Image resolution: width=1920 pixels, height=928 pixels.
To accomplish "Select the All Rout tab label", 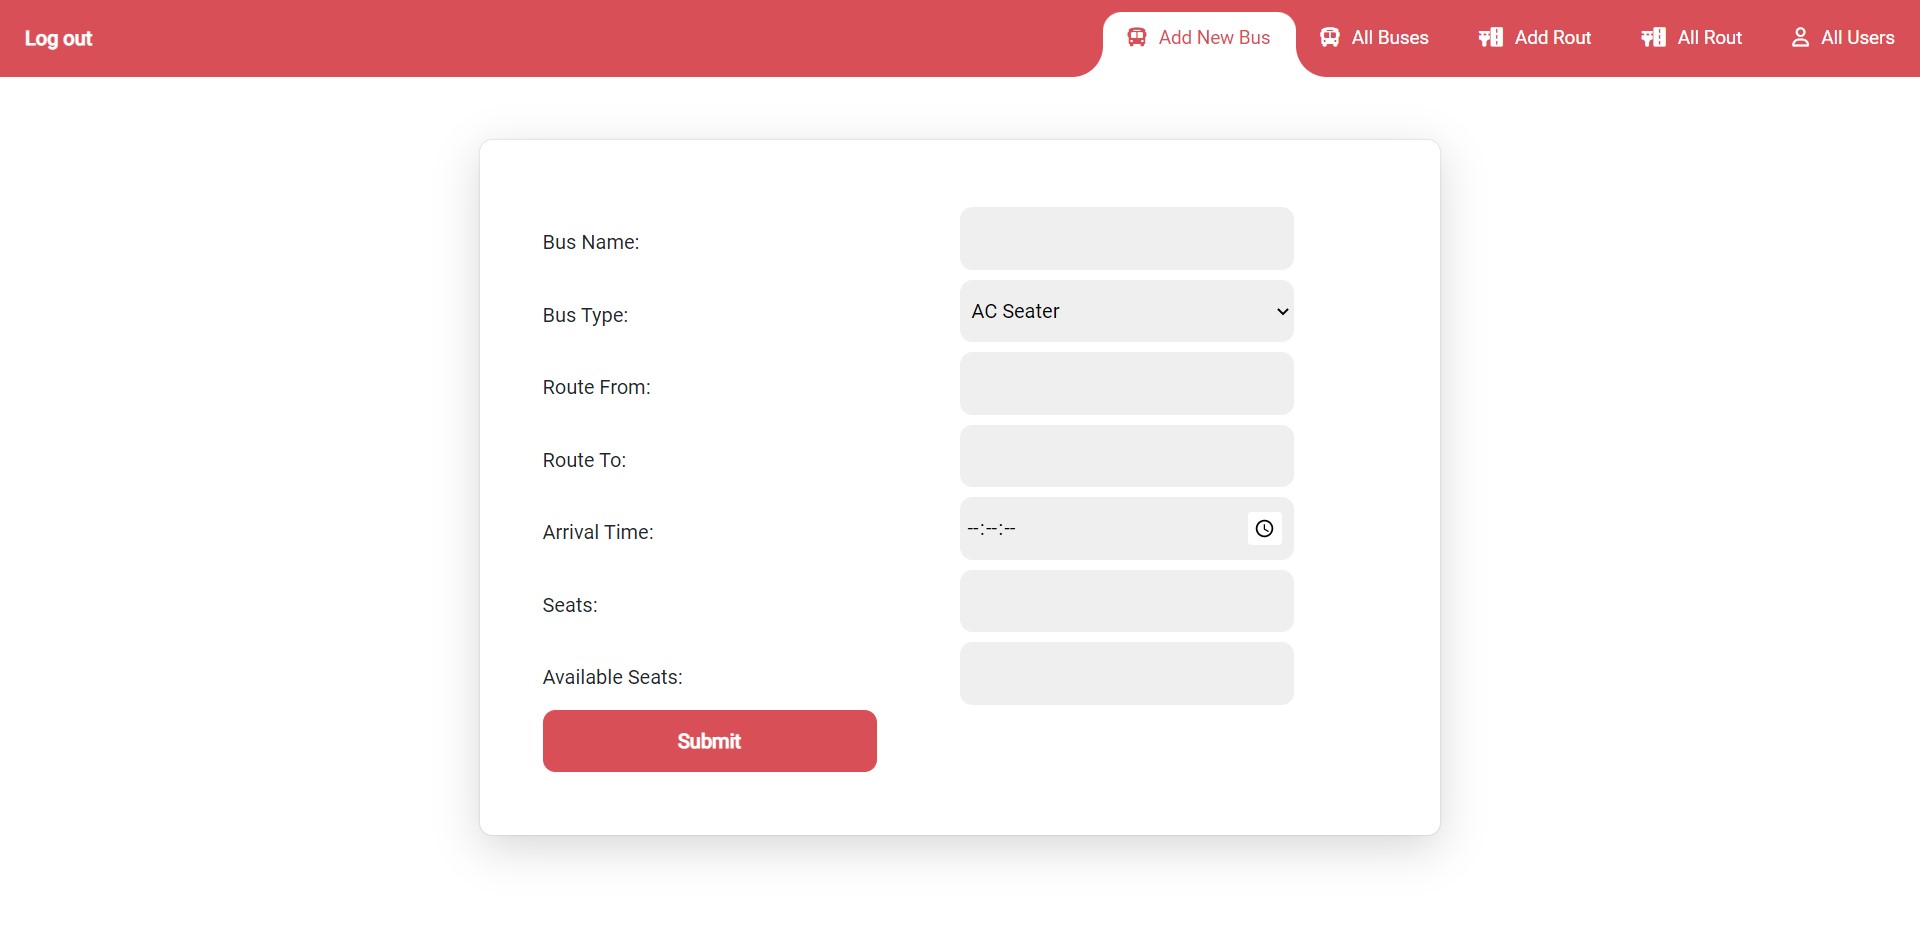I will 1709,38.
